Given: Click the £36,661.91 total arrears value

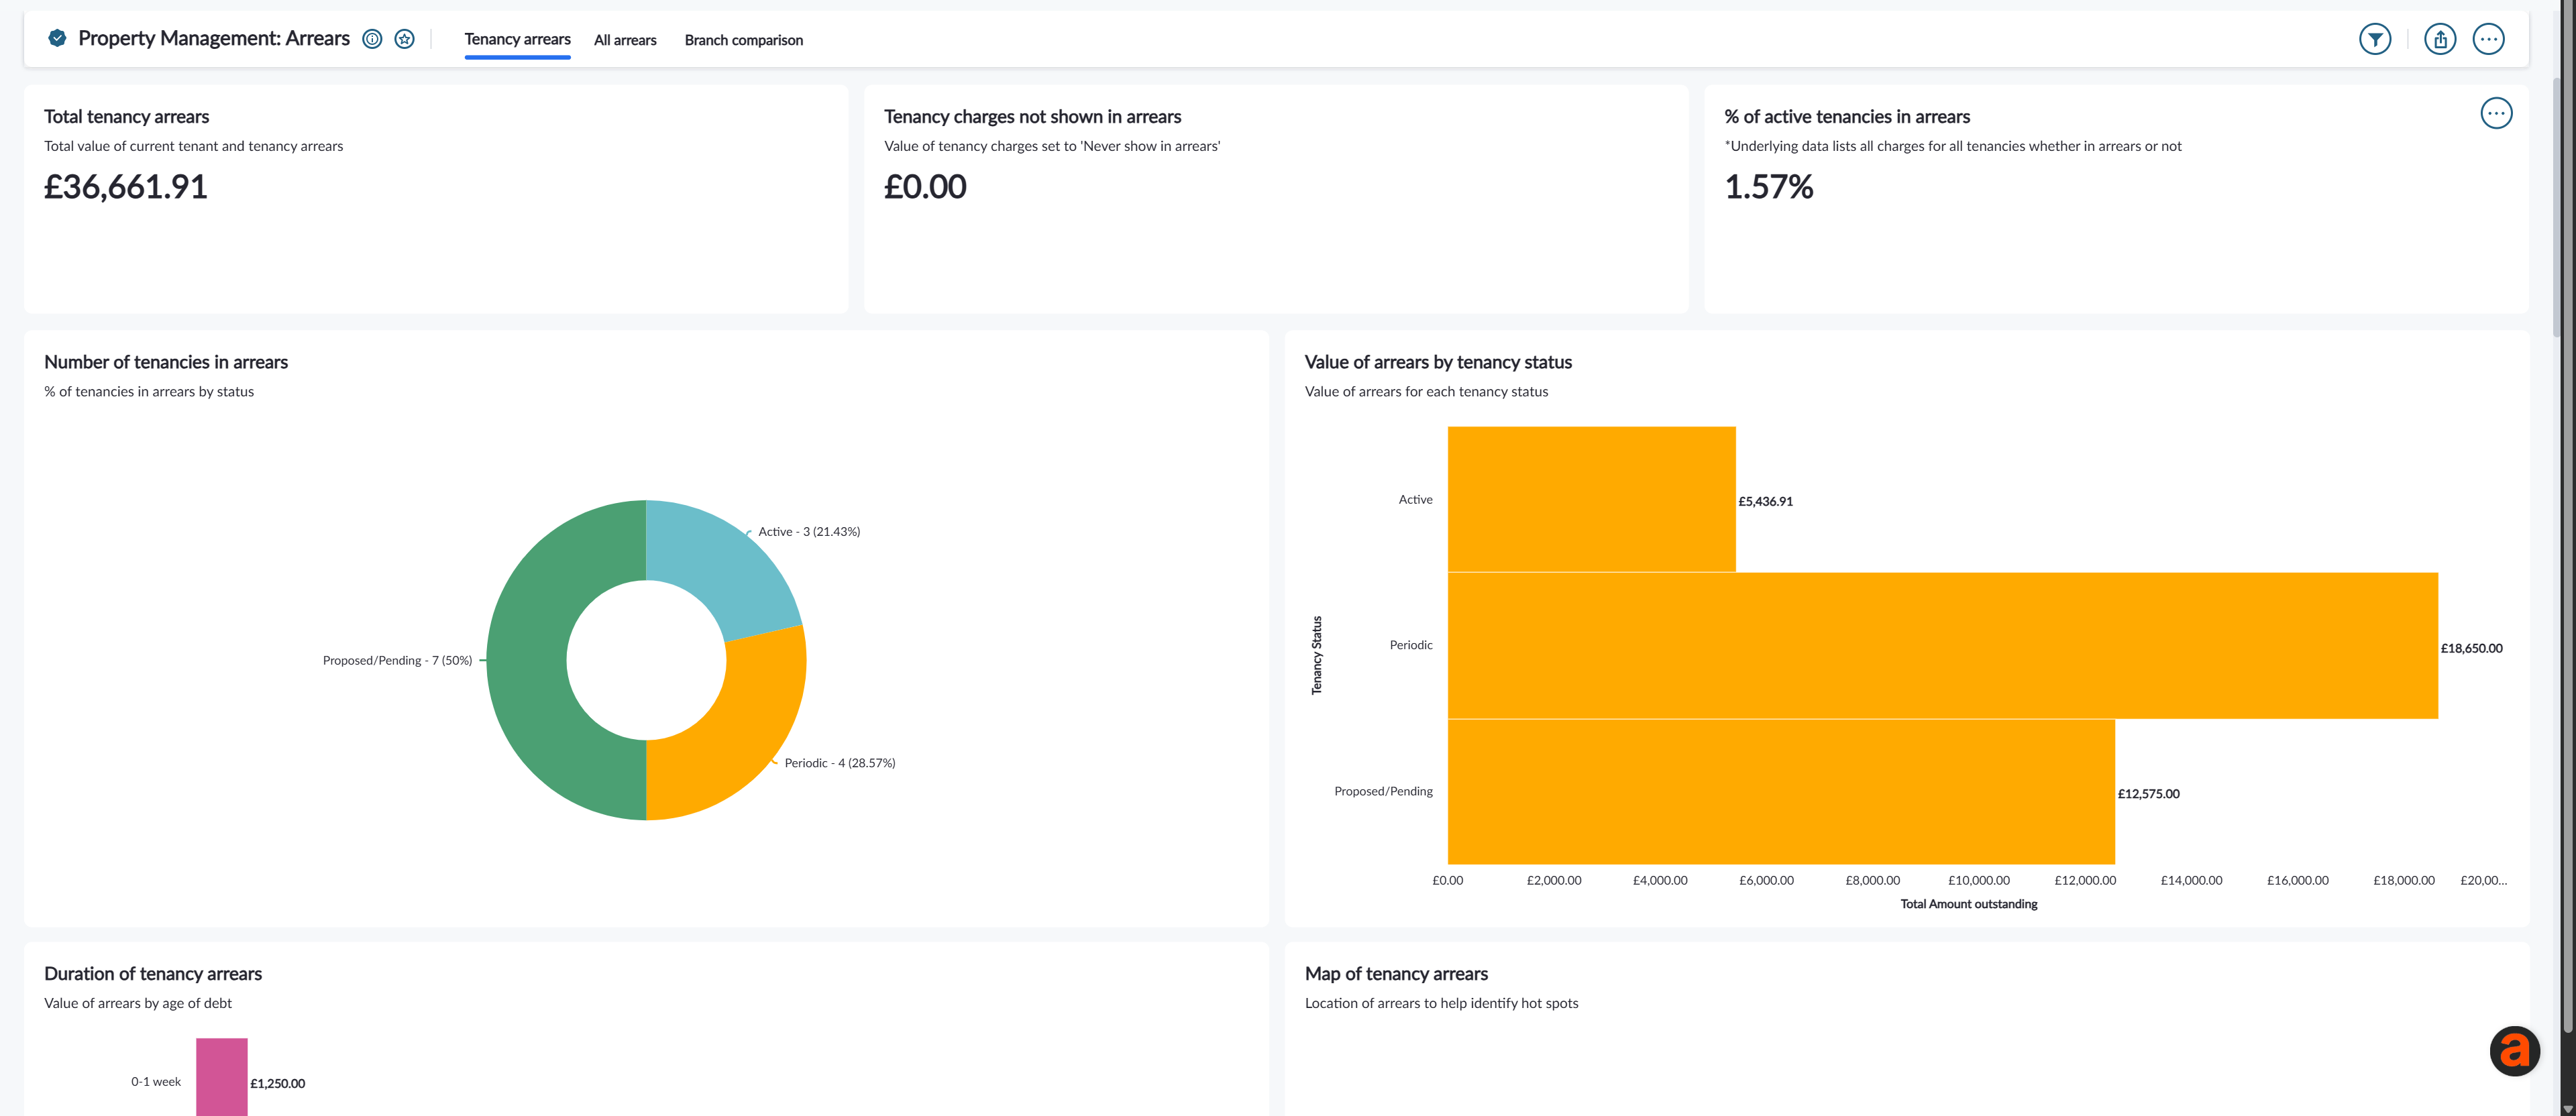Looking at the screenshot, I should click(126, 187).
